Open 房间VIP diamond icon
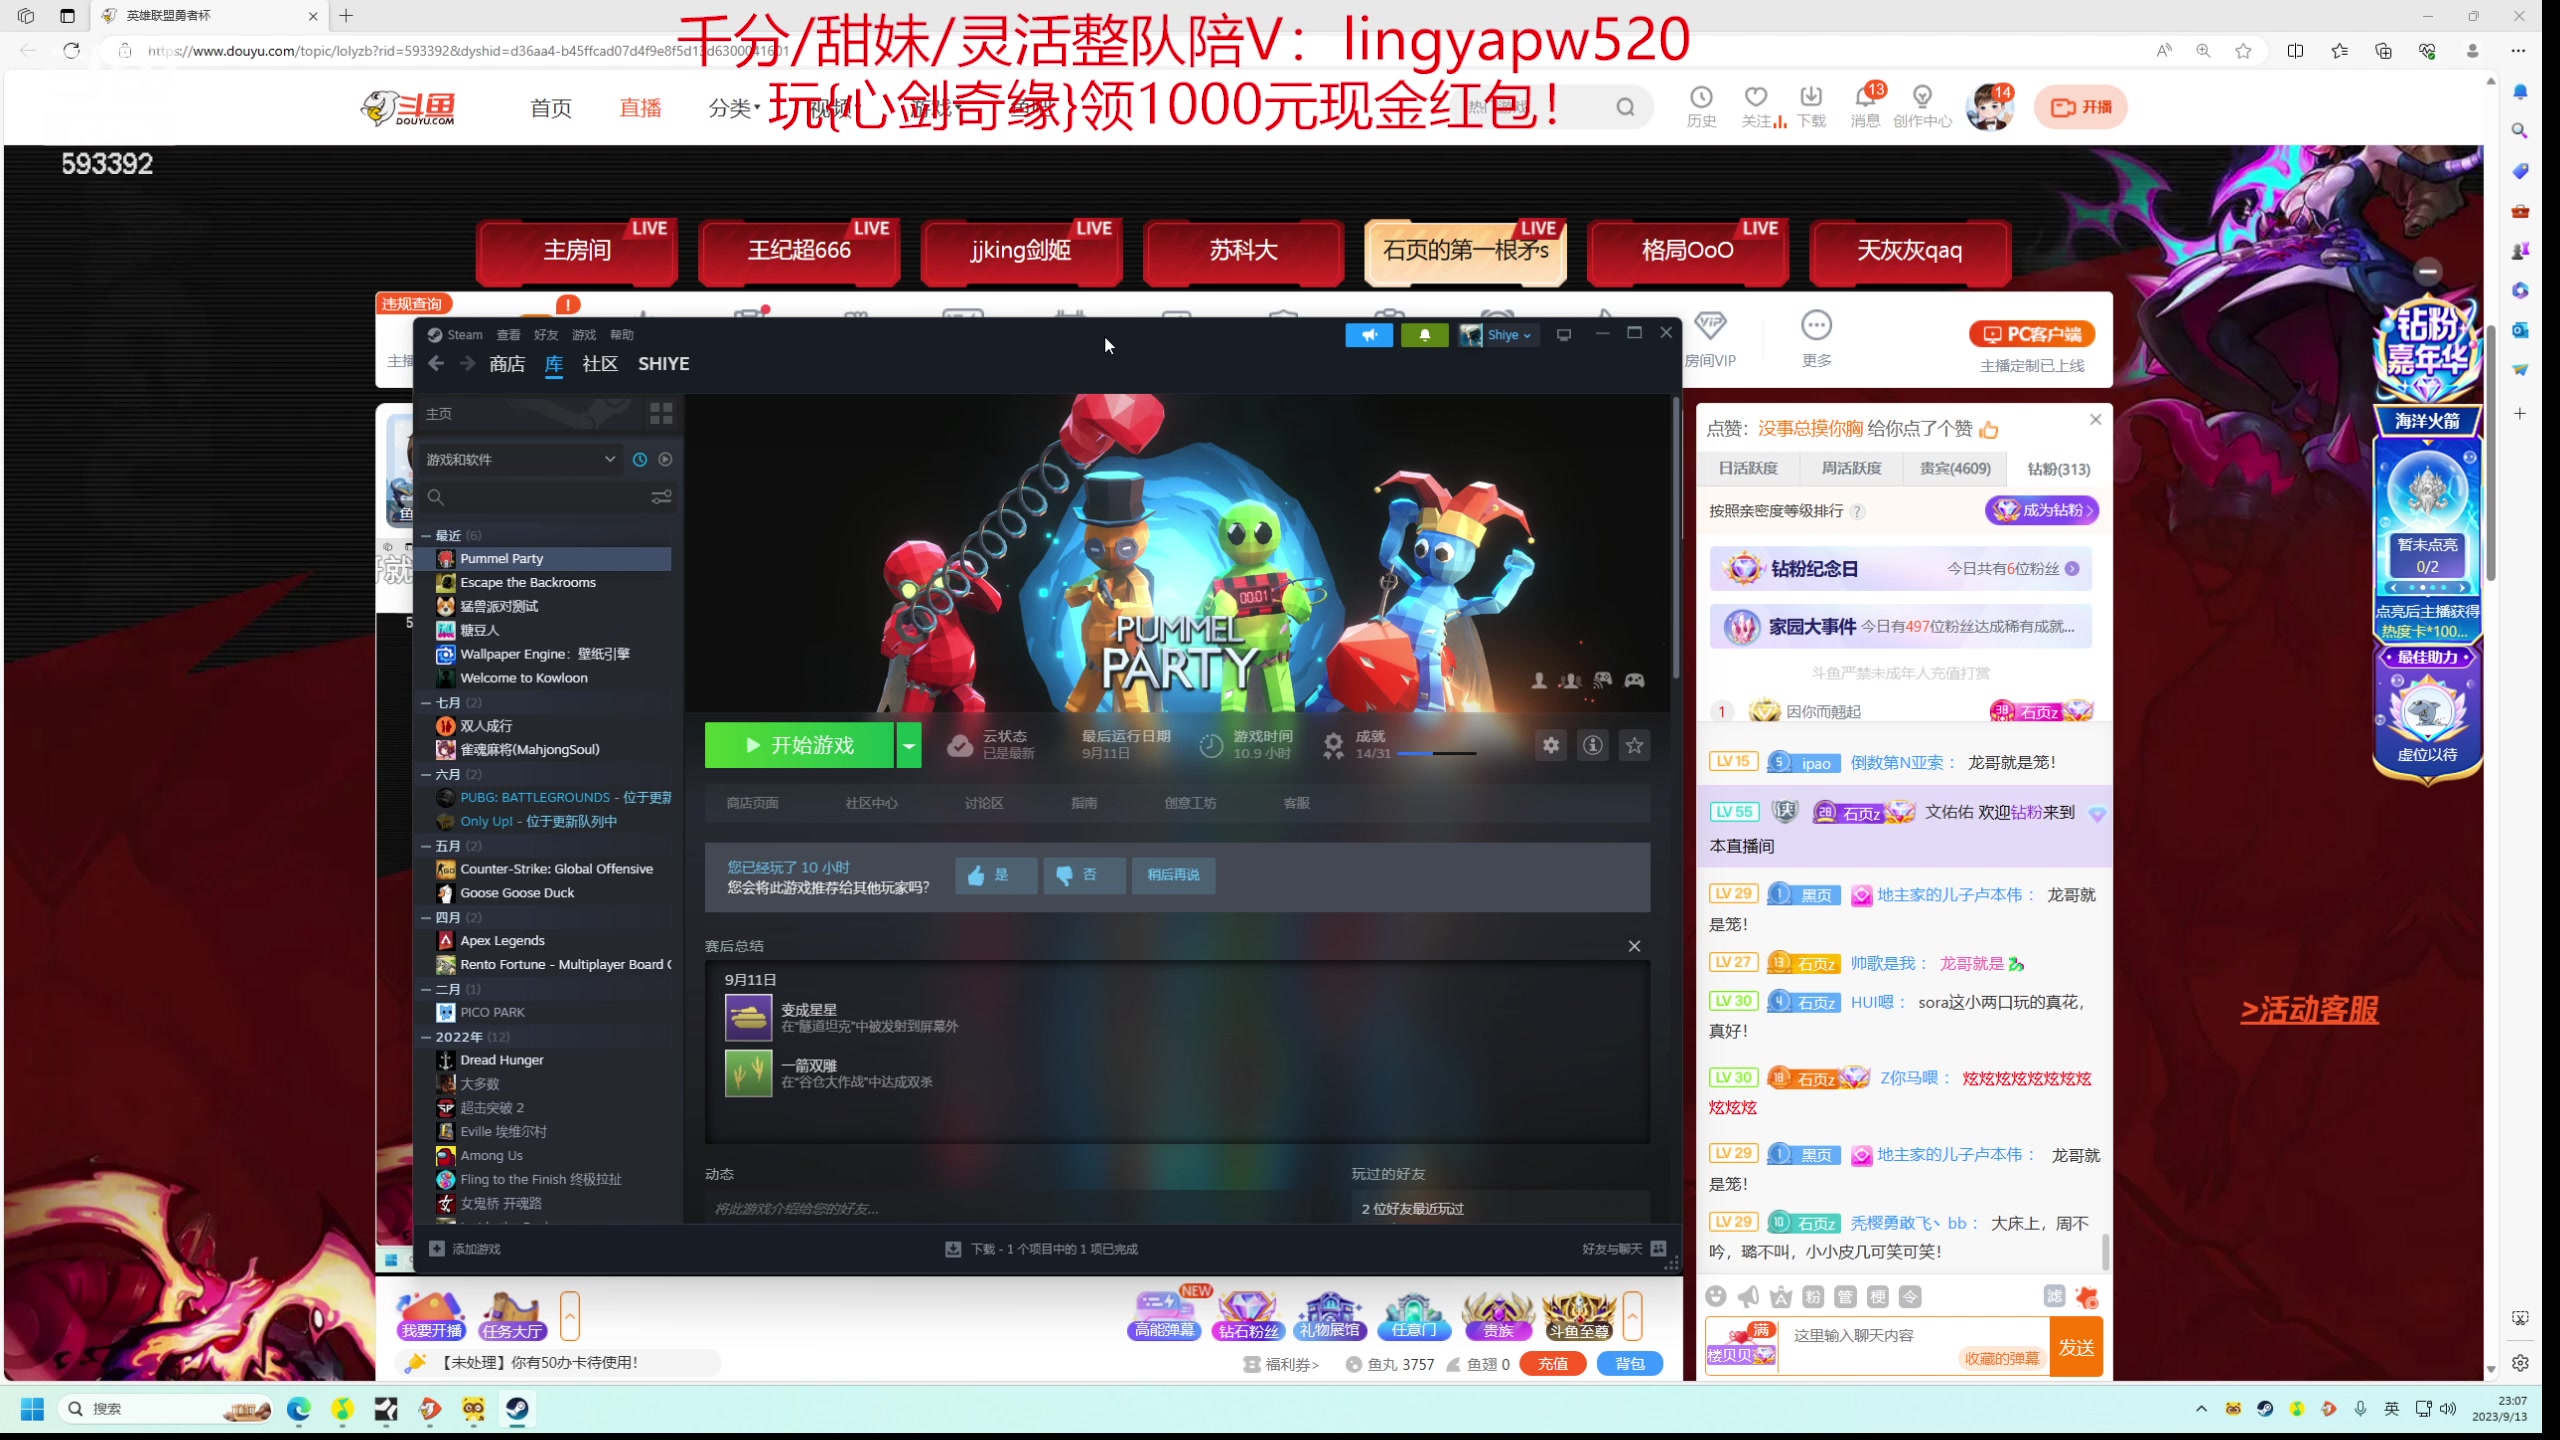The image size is (2560, 1440). pos(1710,326)
